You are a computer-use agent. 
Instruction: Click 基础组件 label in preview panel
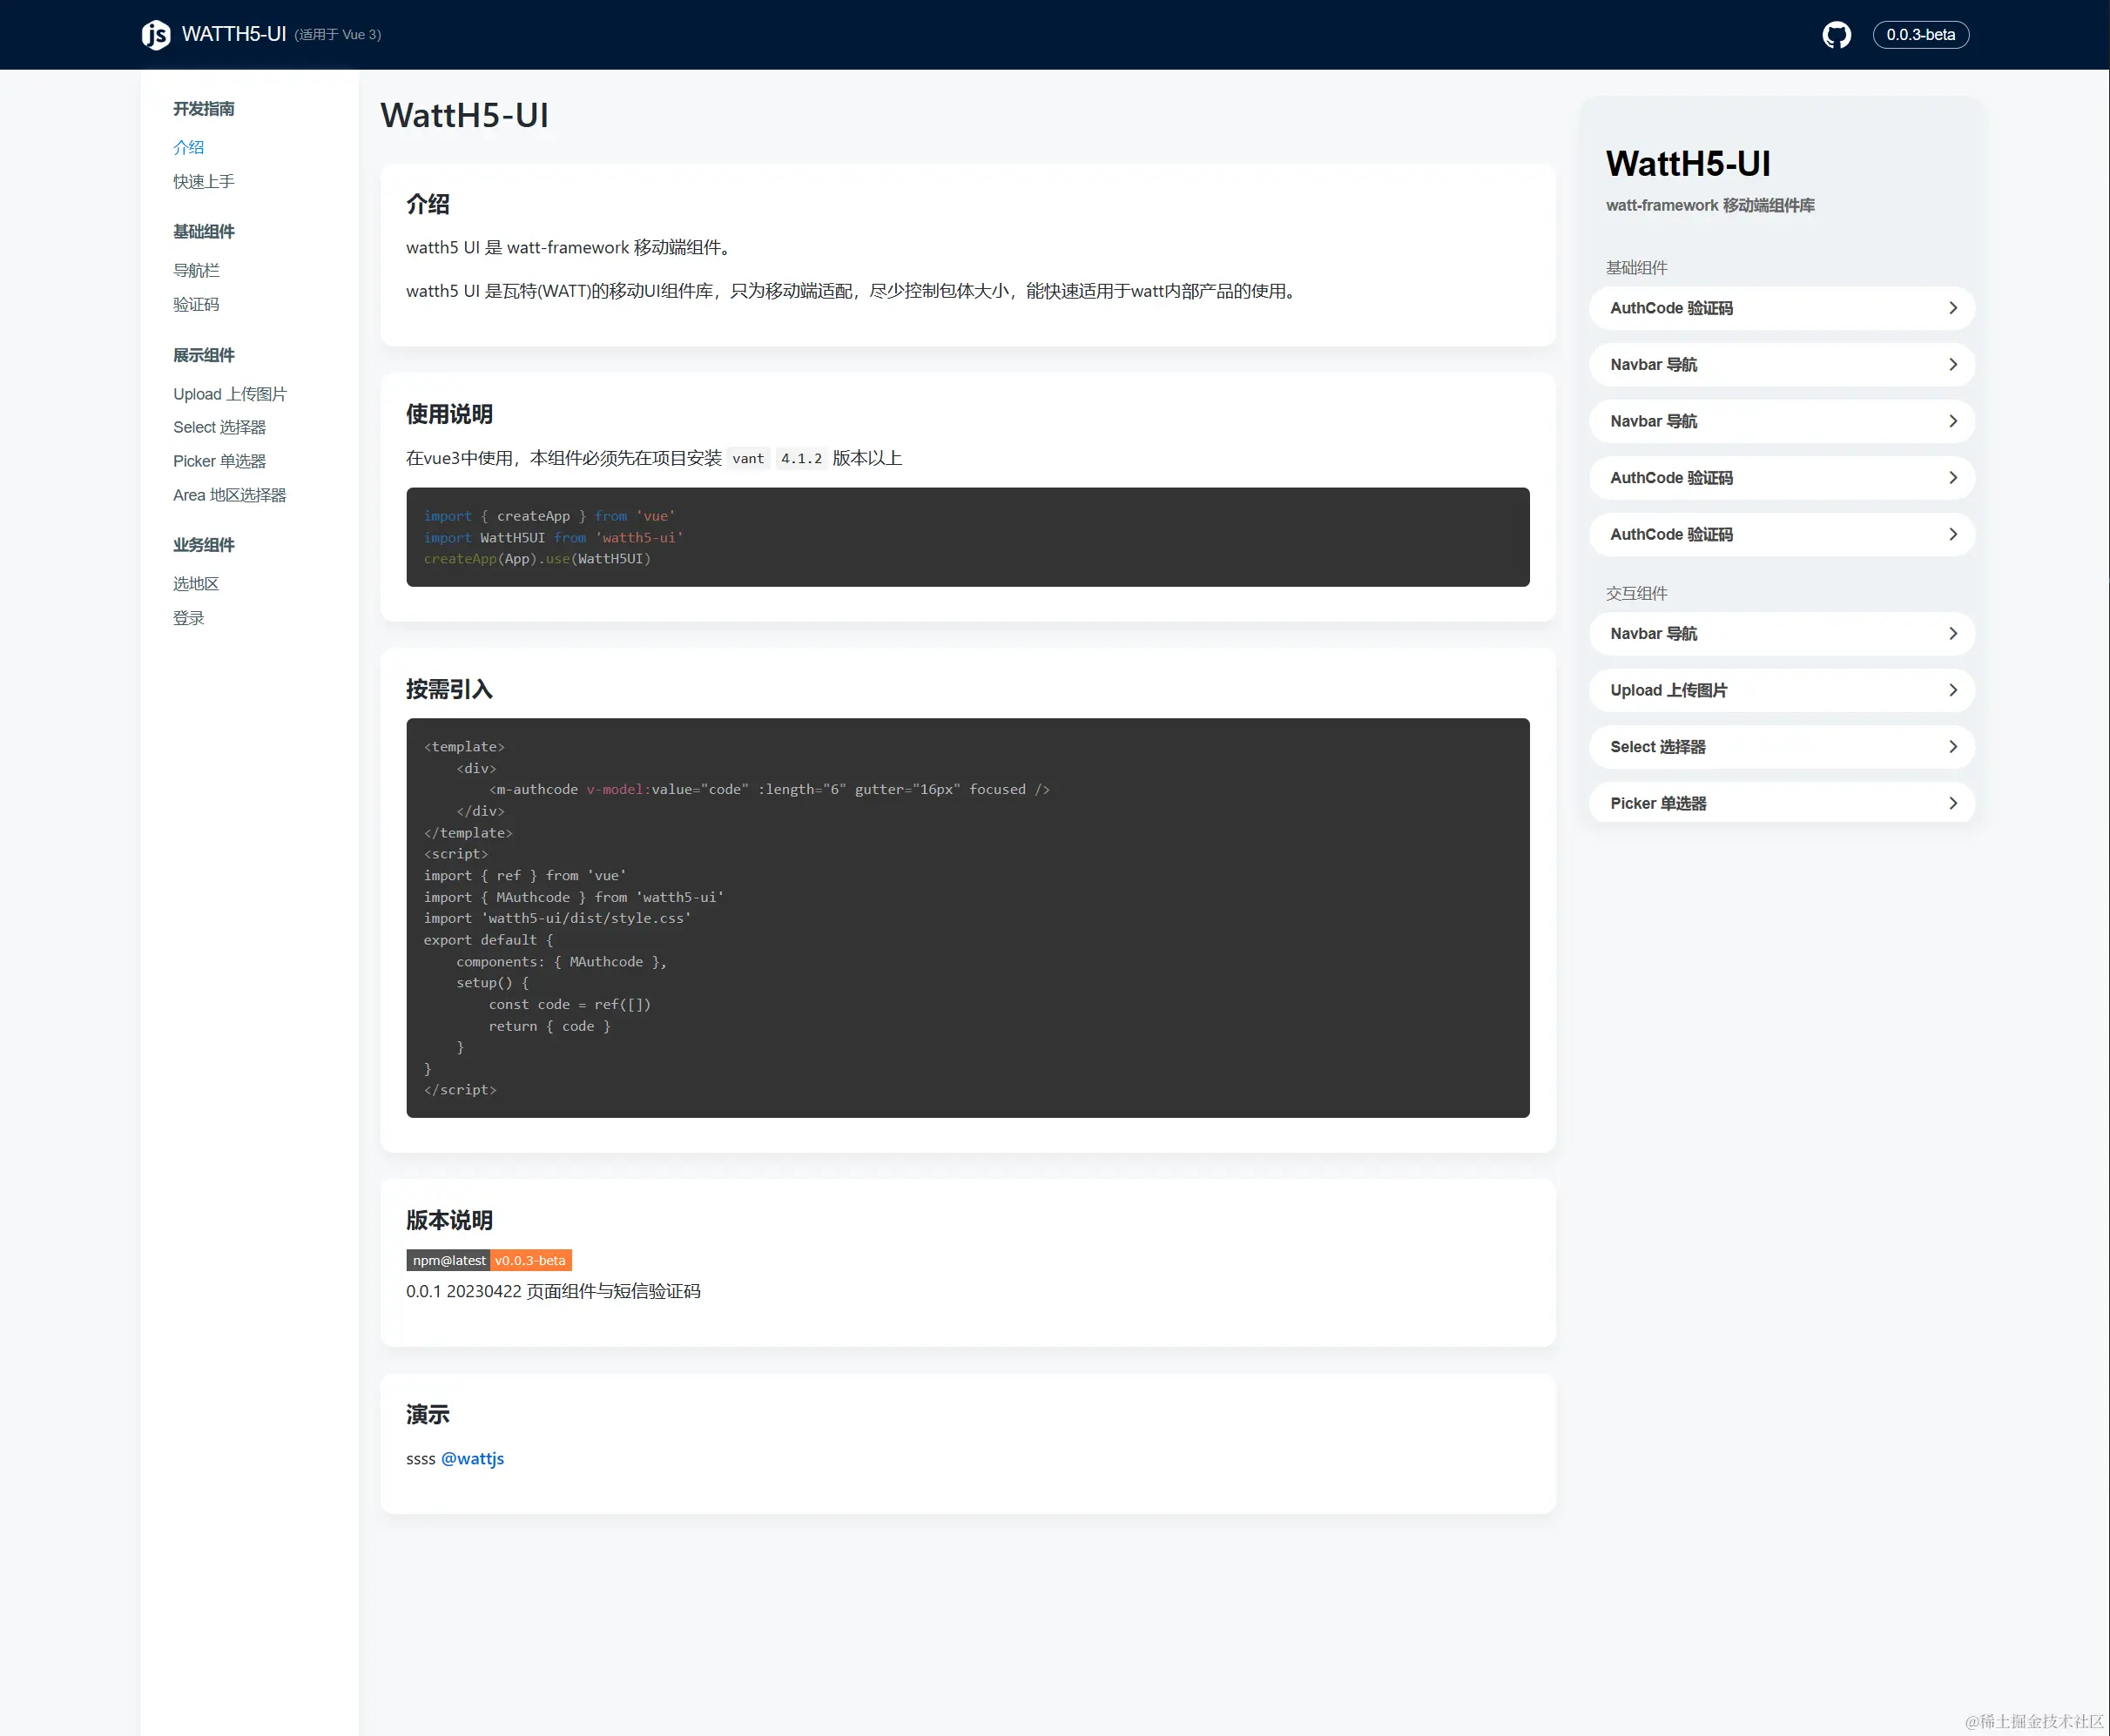coord(1637,267)
